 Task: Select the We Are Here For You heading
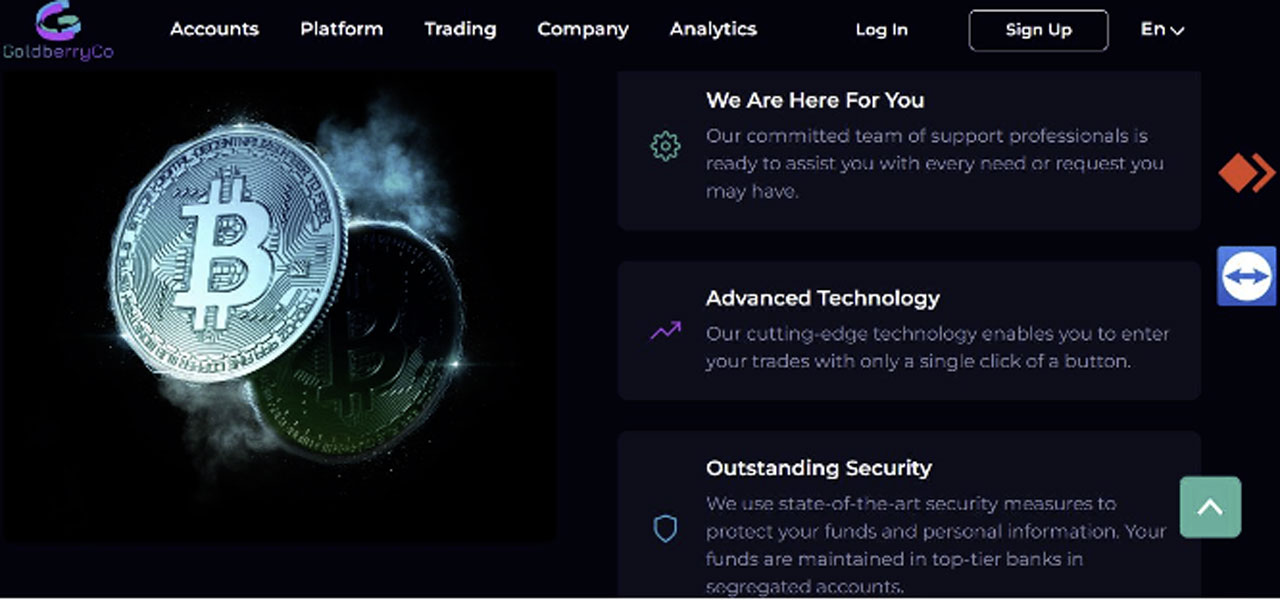pos(815,100)
